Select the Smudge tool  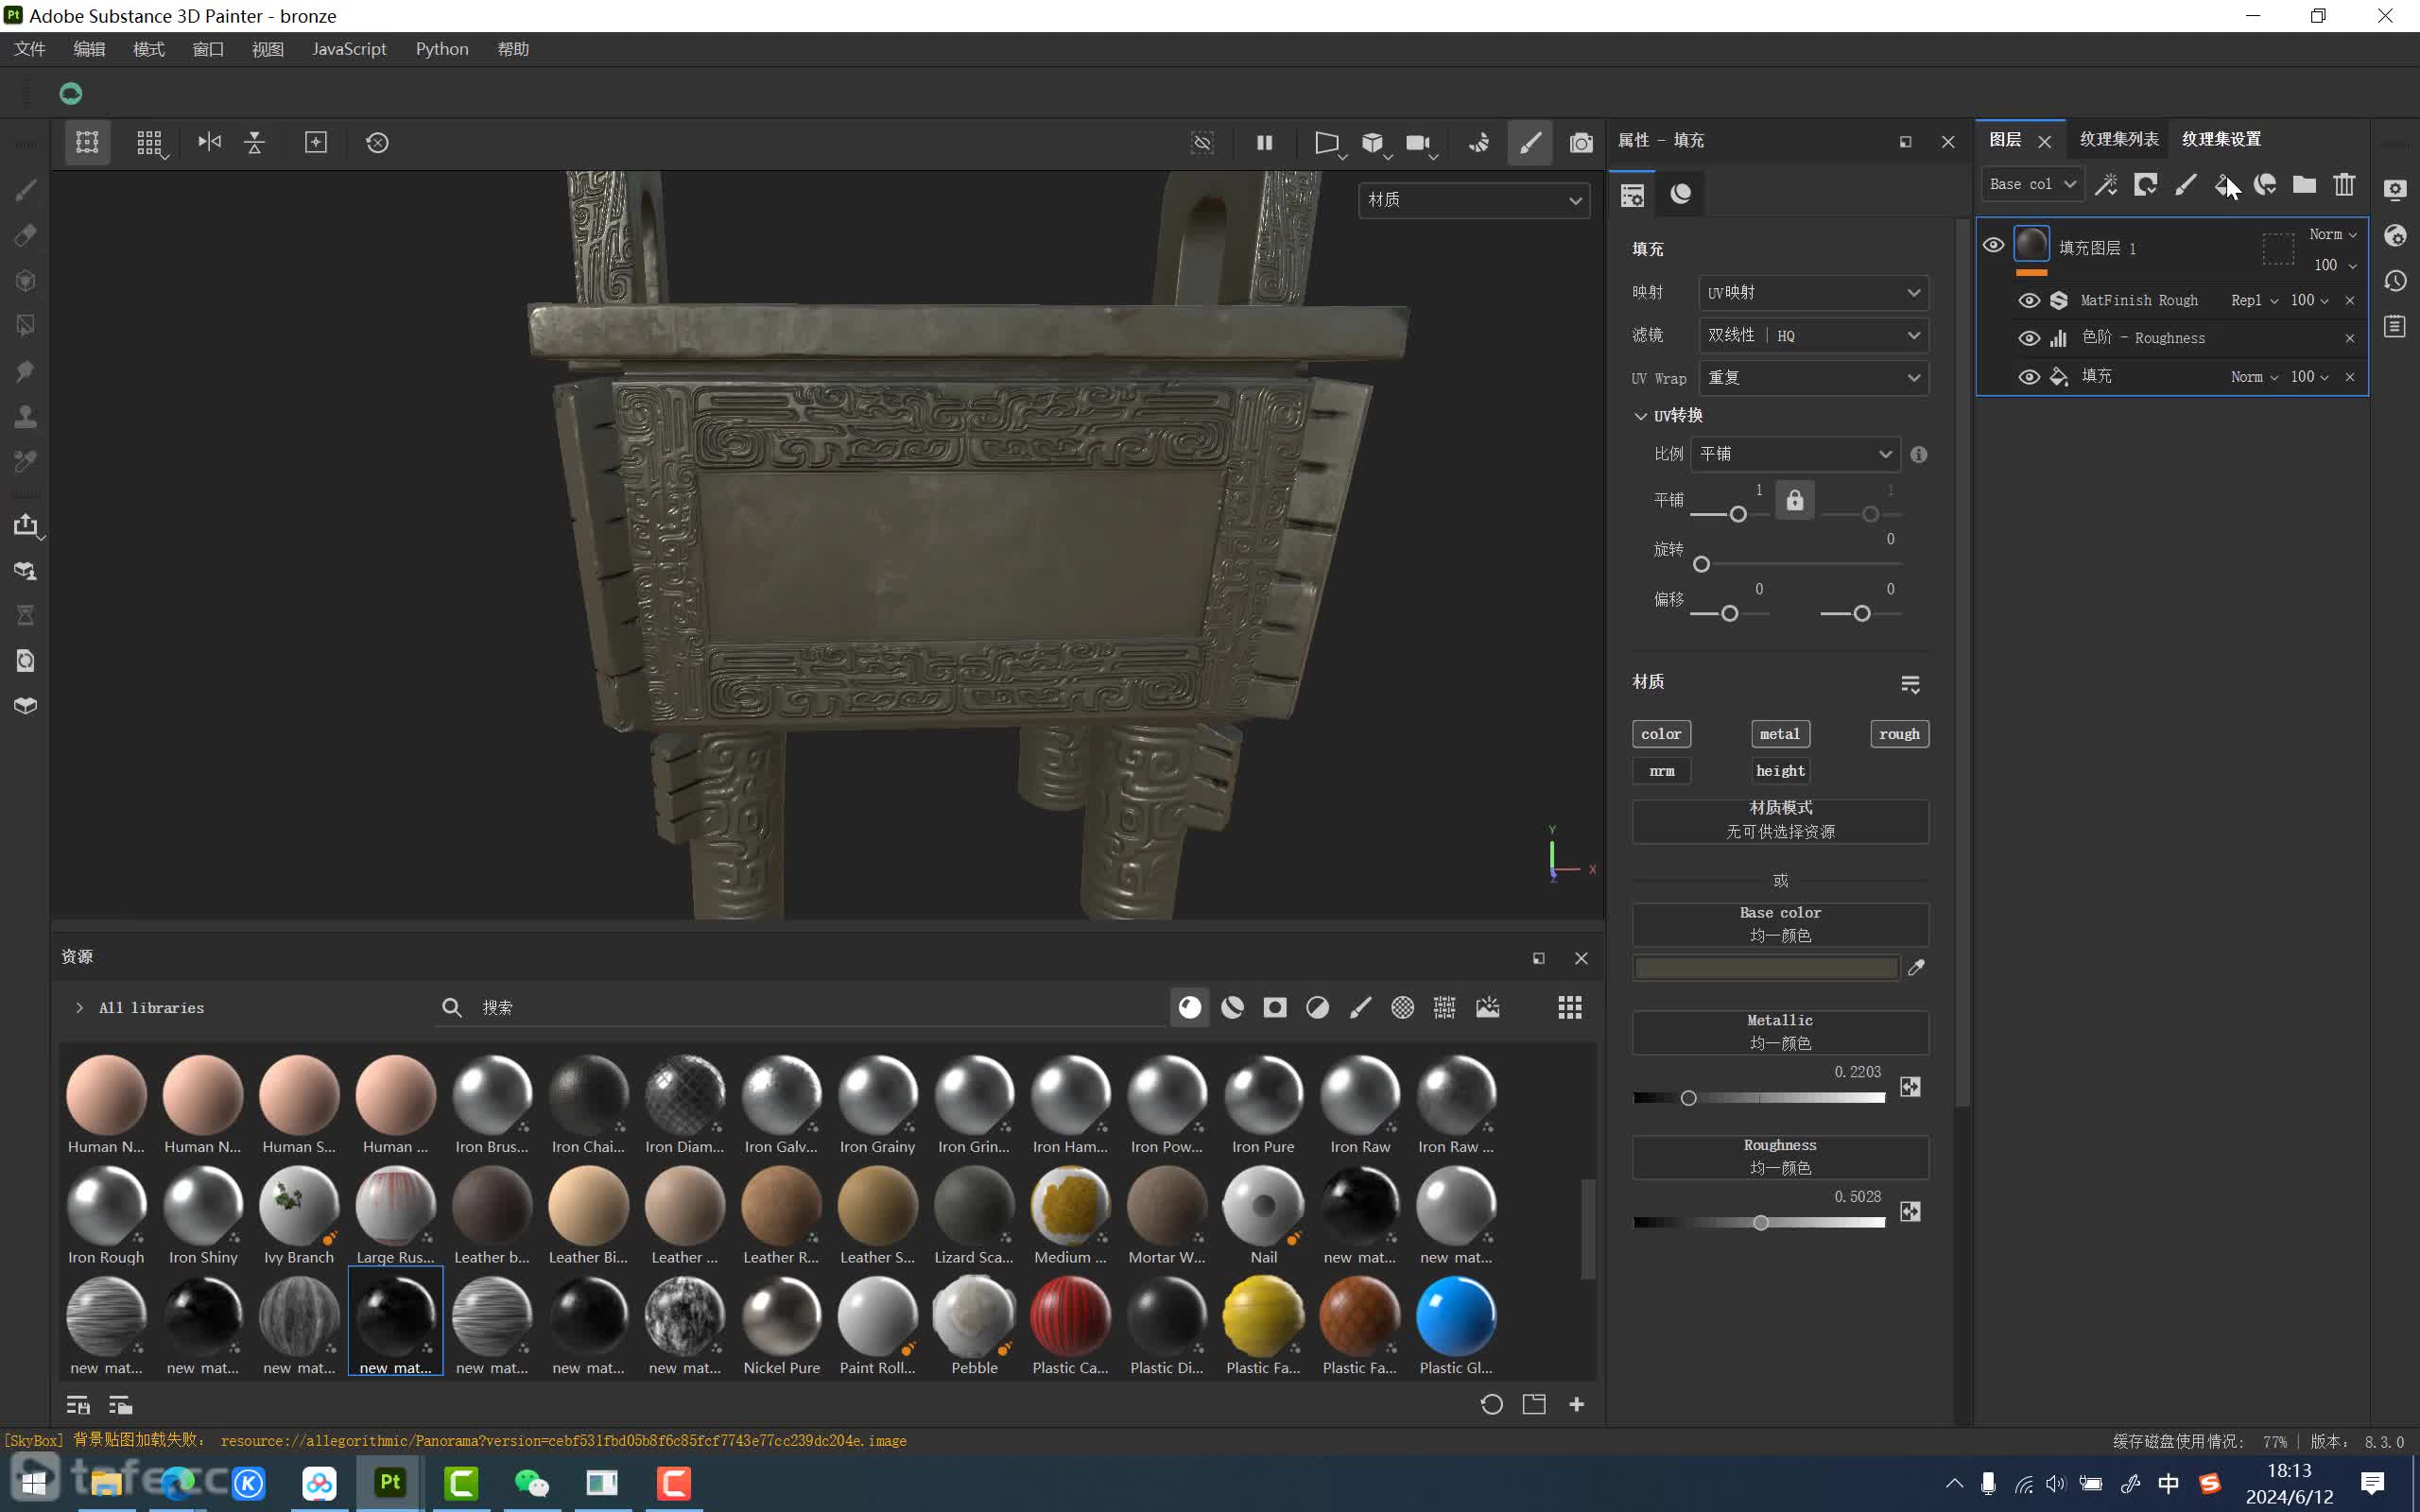26,371
